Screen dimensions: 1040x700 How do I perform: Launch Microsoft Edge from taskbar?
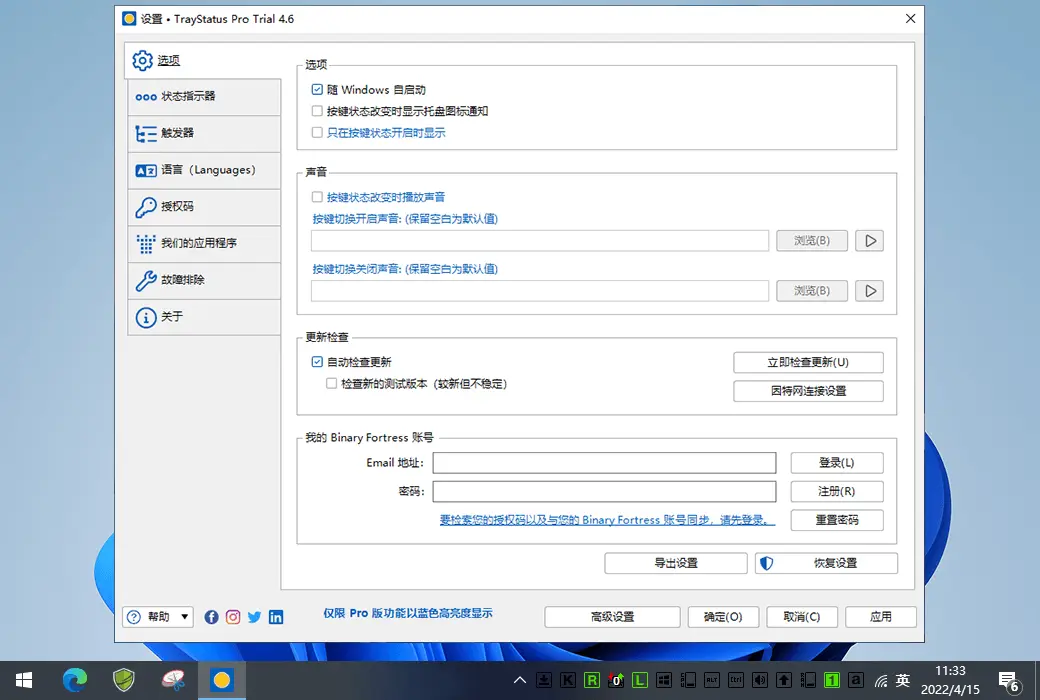(x=74, y=680)
